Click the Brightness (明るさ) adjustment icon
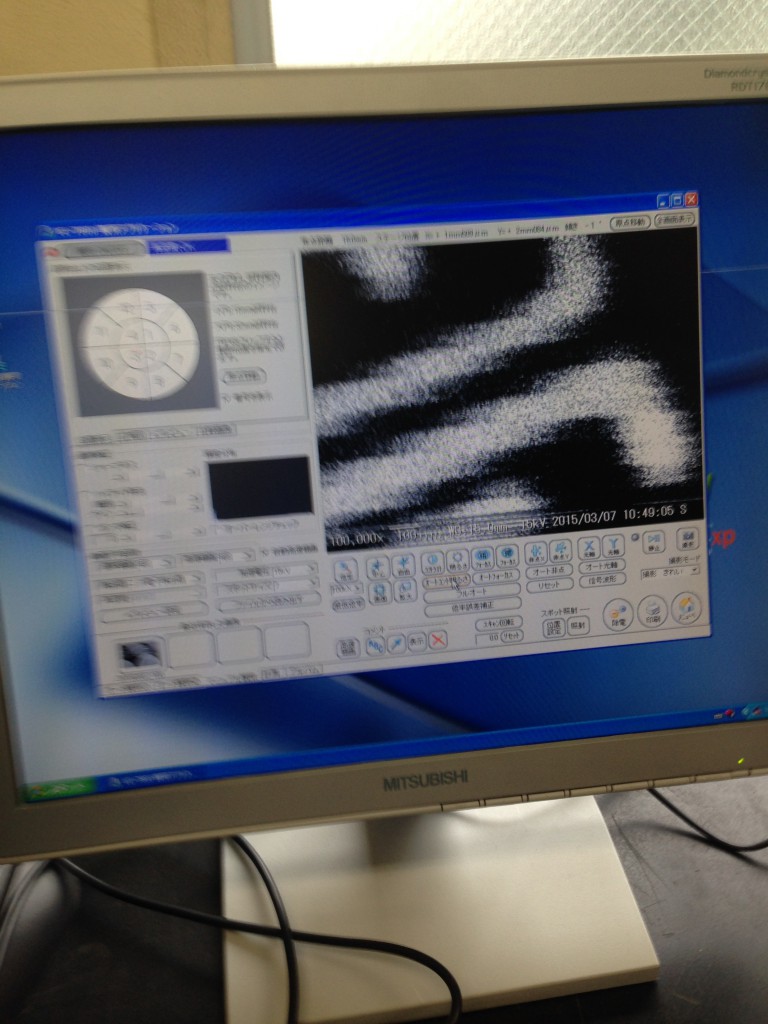Screen dimensions: 768x1024 [458, 559]
